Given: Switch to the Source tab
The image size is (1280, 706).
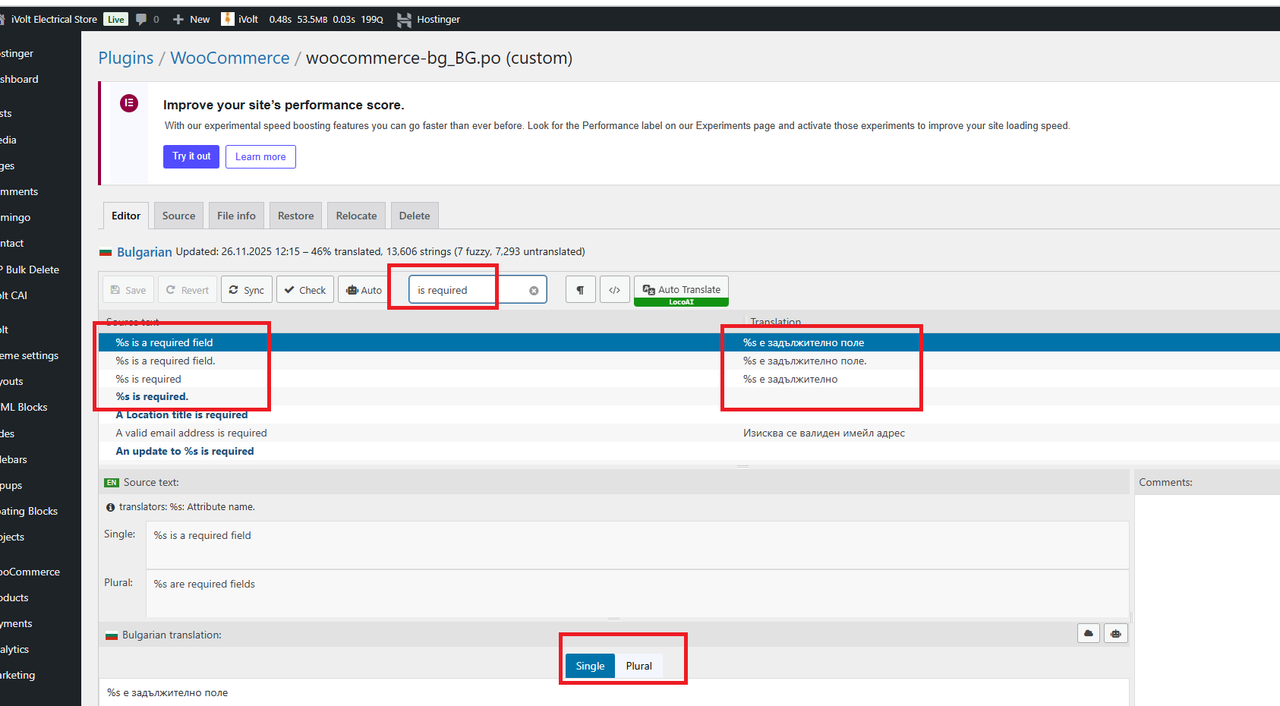Looking at the screenshot, I should 179,215.
